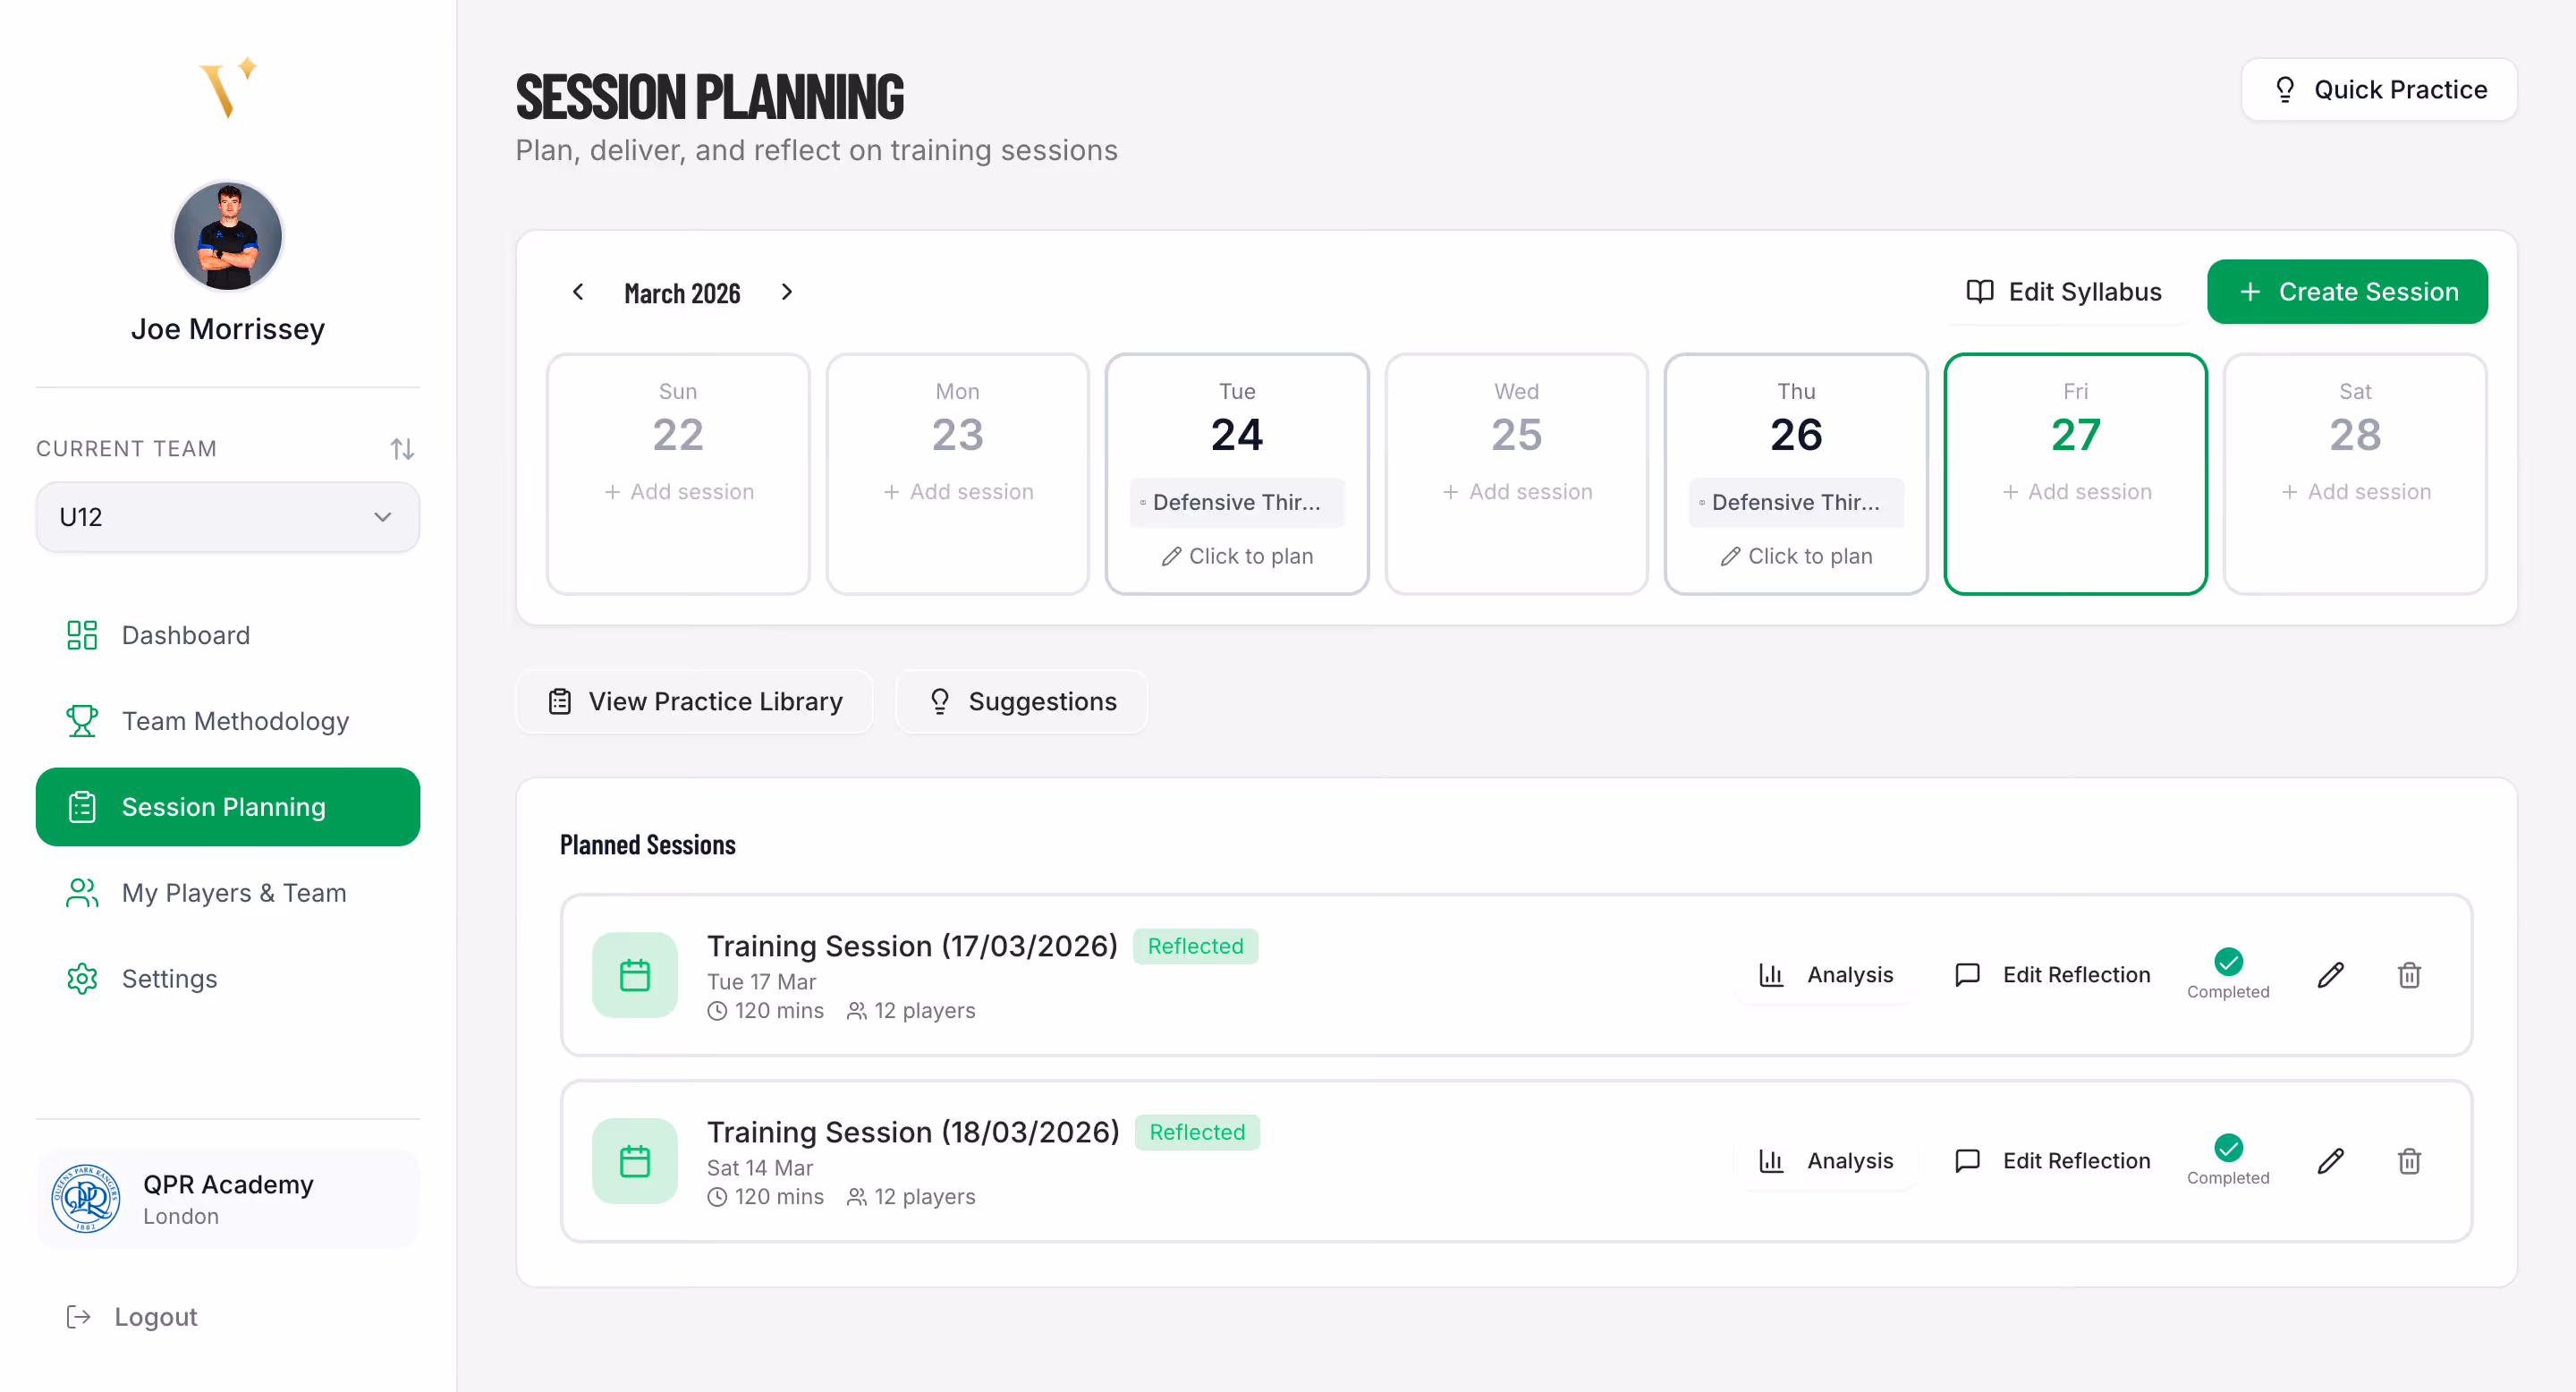
Task: Click the swap team arrows icon
Action: [402, 449]
